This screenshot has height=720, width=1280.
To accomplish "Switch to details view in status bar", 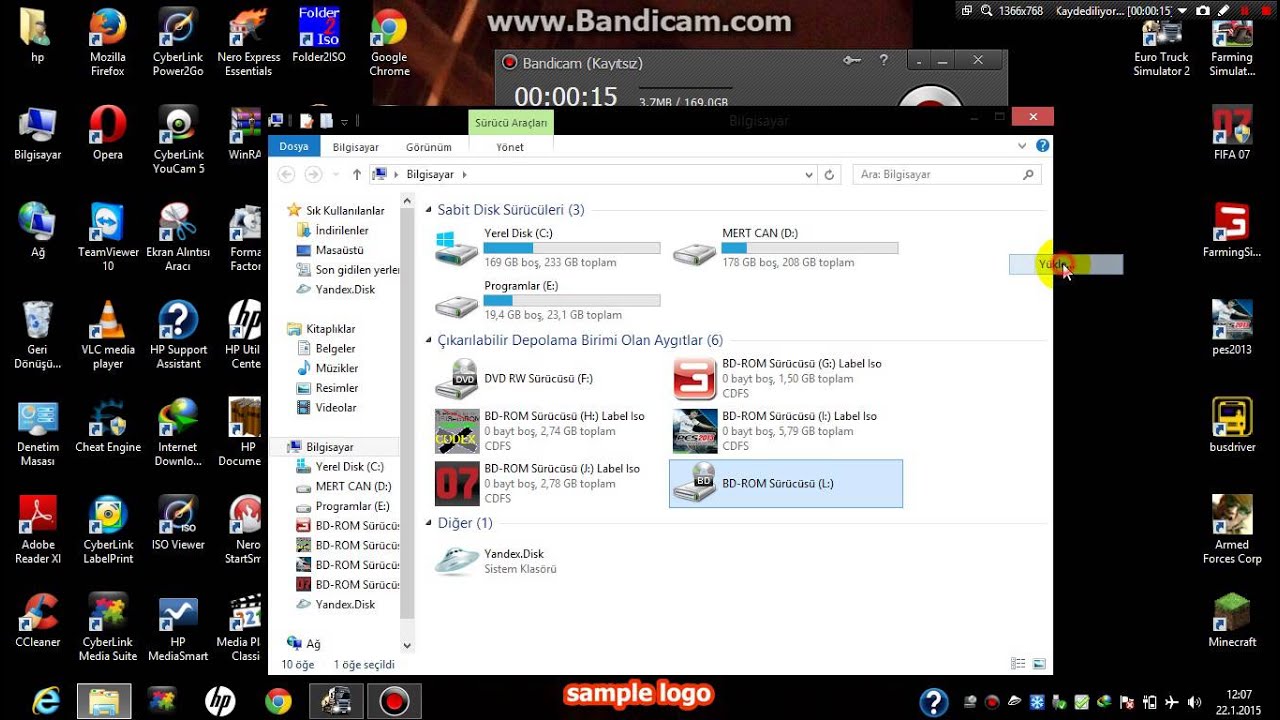I will [1018, 664].
